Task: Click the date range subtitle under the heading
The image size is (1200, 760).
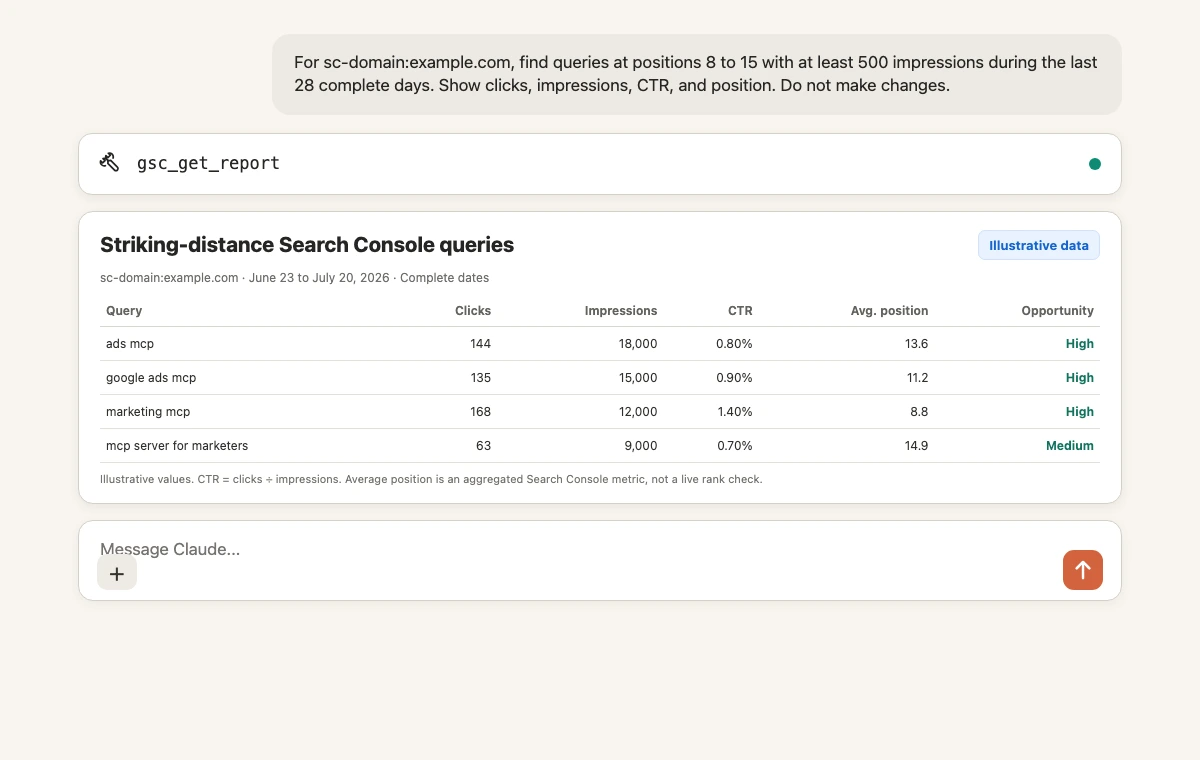Action: tap(295, 278)
